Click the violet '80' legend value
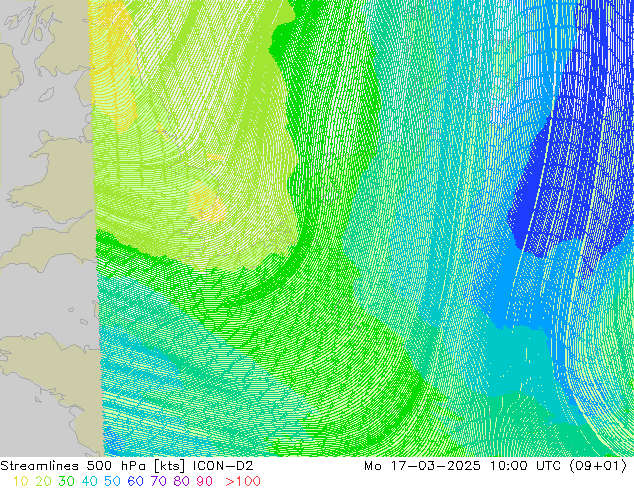The image size is (634, 490). pos(182,482)
